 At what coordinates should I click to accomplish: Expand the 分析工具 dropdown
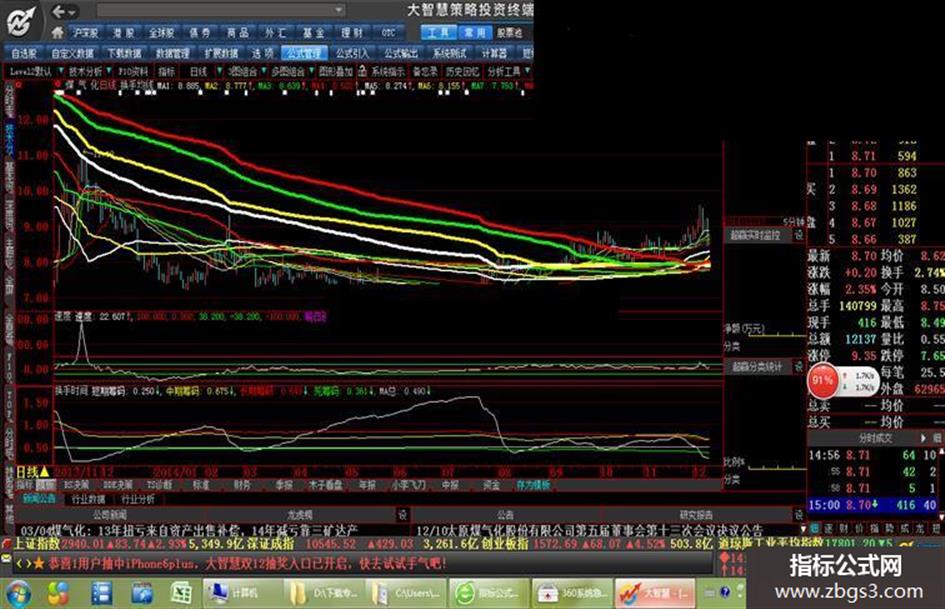pyautogui.click(x=527, y=71)
